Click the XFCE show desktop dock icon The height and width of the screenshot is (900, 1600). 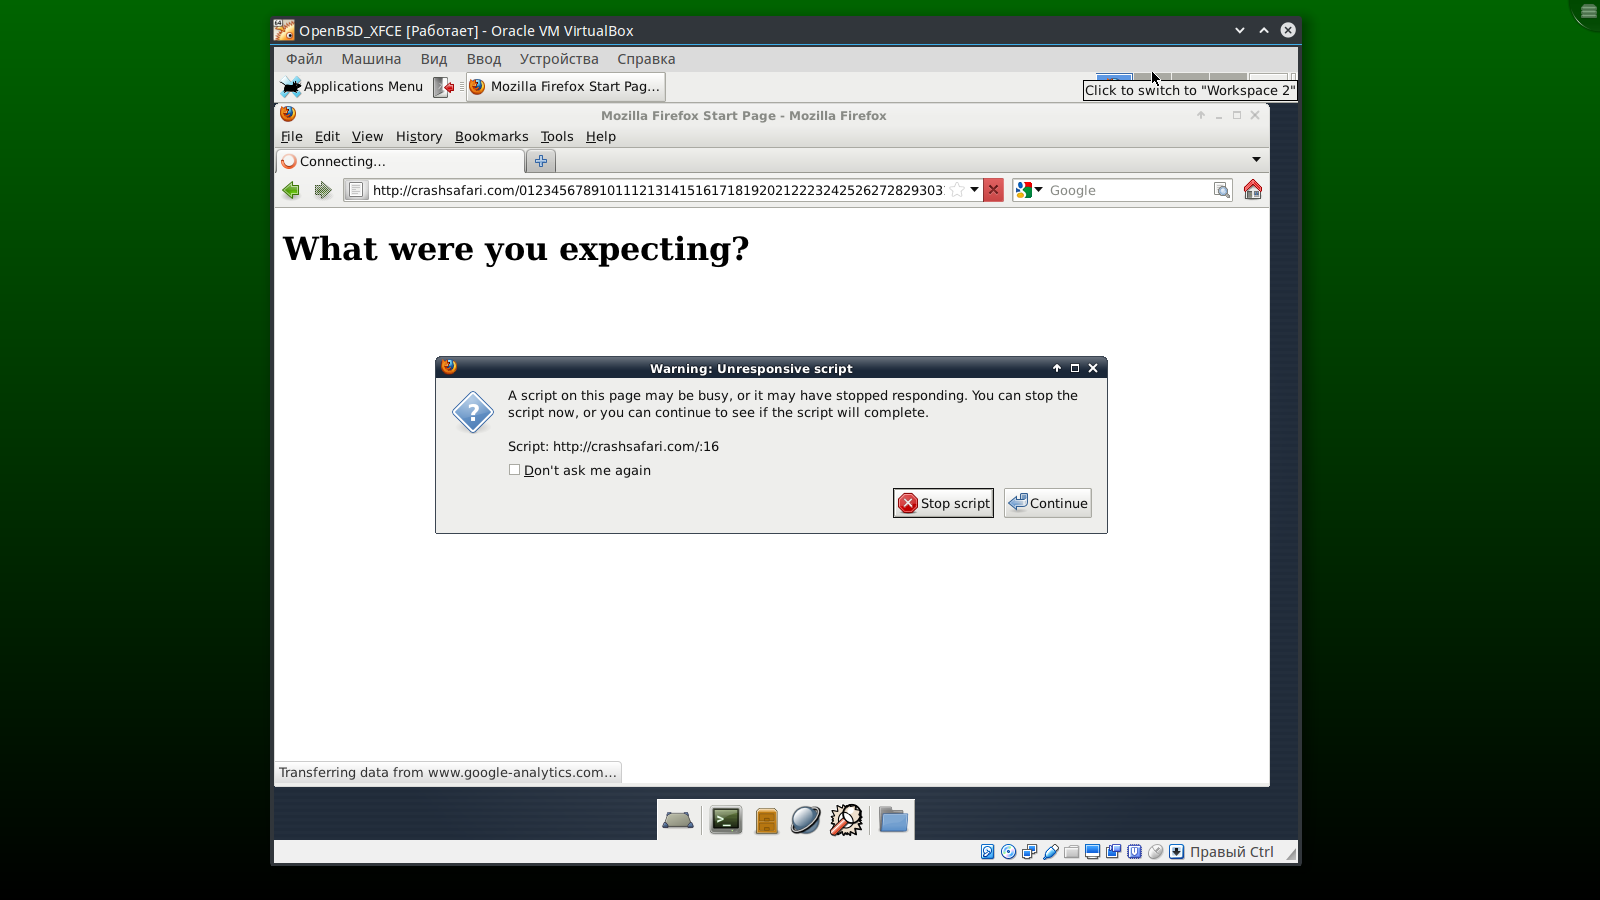click(678, 820)
